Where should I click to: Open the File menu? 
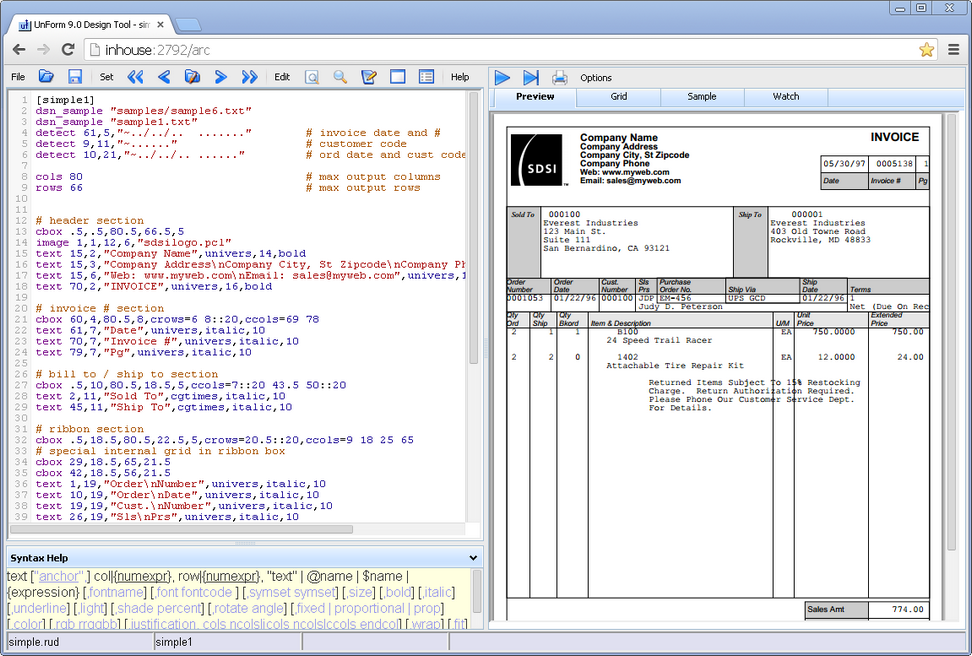coord(18,77)
